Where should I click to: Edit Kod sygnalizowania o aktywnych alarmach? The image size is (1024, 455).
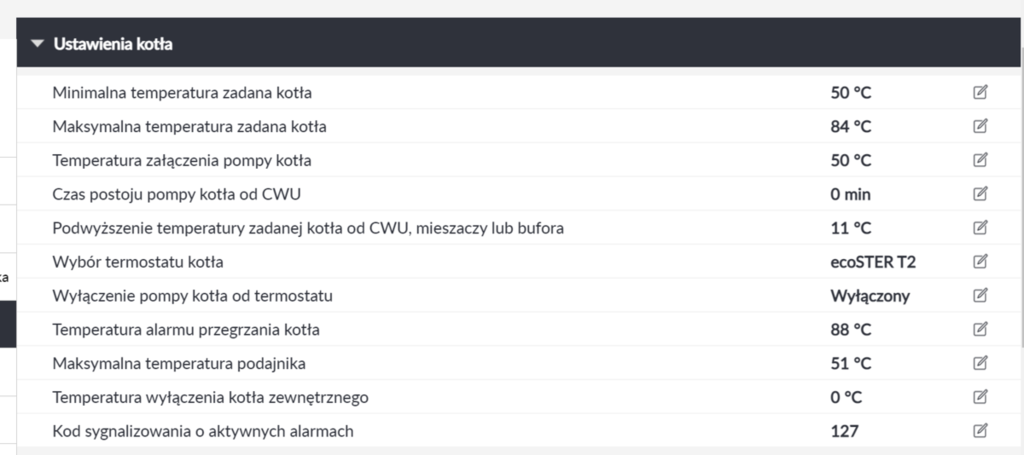[980, 431]
